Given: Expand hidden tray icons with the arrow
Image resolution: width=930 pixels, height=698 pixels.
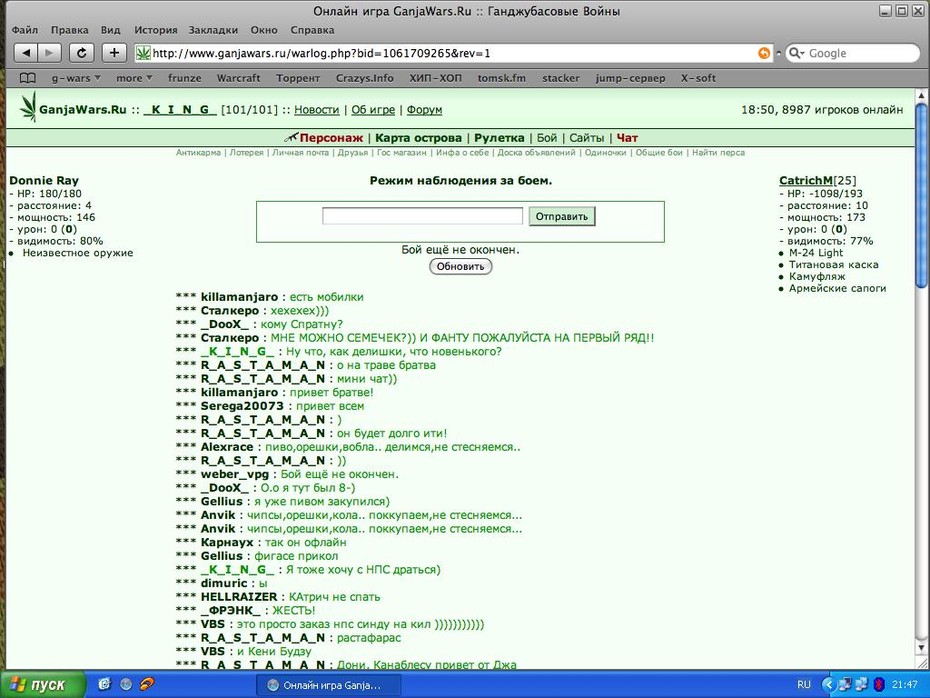Looking at the screenshot, I should [x=827, y=685].
